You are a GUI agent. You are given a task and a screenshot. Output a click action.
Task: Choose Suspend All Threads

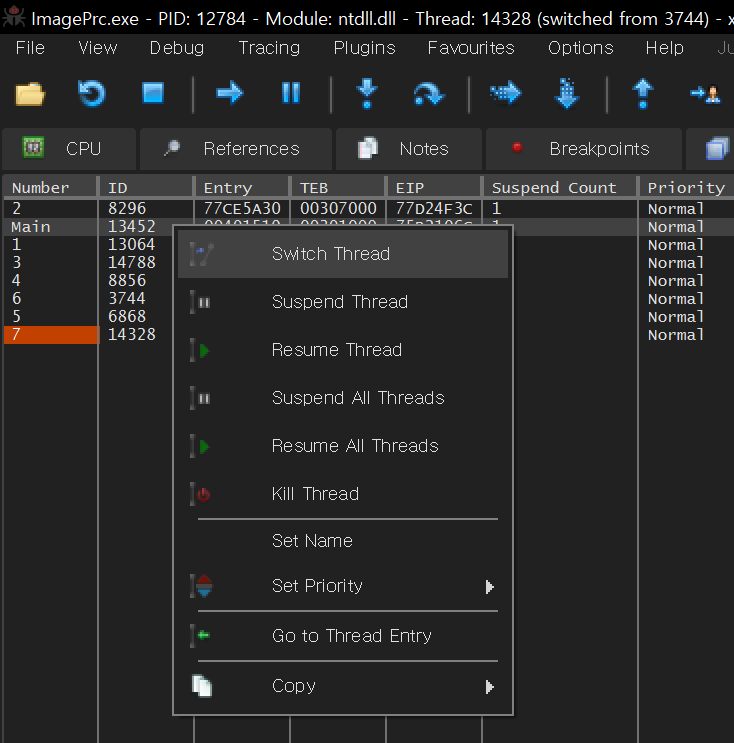(x=343, y=398)
